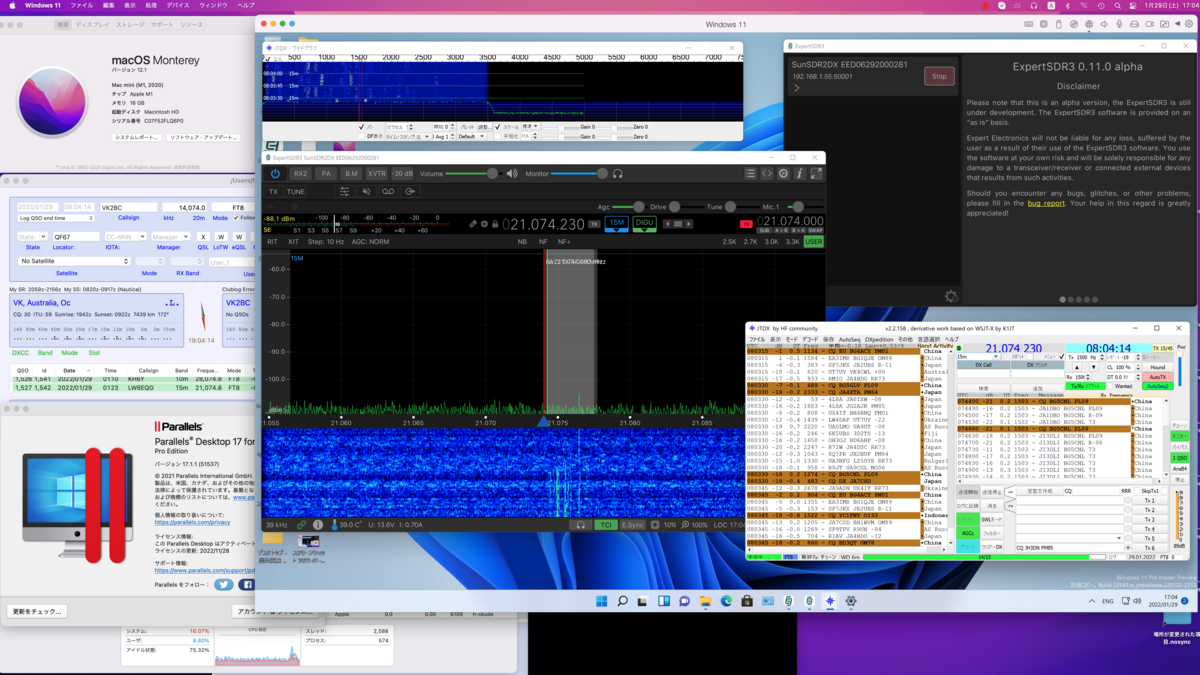This screenshot has width=1200, height=675.
Task: Open the ExpertSDR3 list menu icon
Action: (x=750, y=174)
